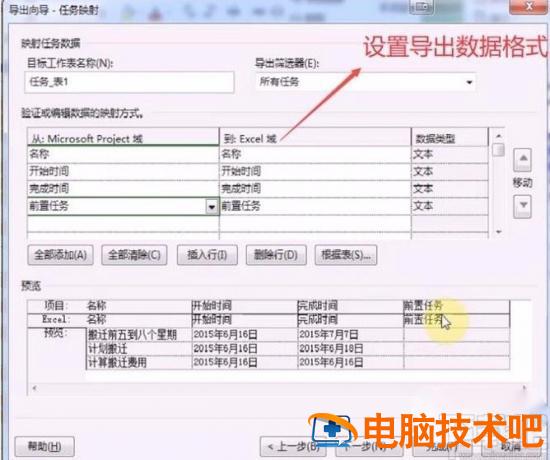Click the 根据表(S)... button
550x460 pixels.
coord(346,255)
